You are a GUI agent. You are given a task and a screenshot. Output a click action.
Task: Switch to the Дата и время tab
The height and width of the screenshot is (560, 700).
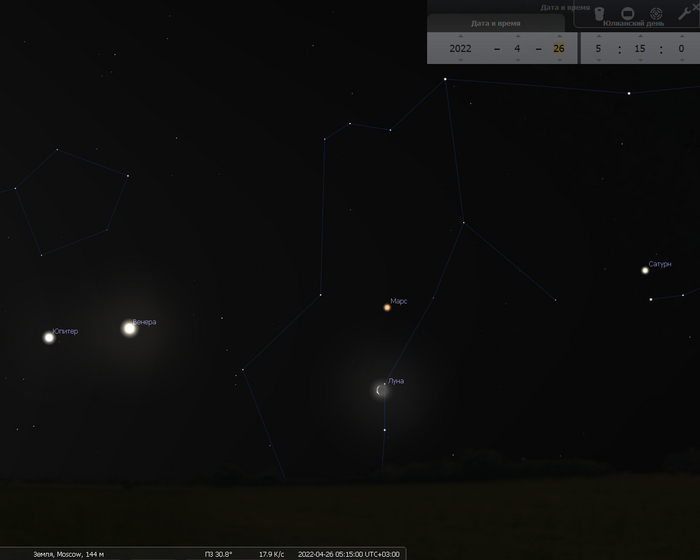496,23
